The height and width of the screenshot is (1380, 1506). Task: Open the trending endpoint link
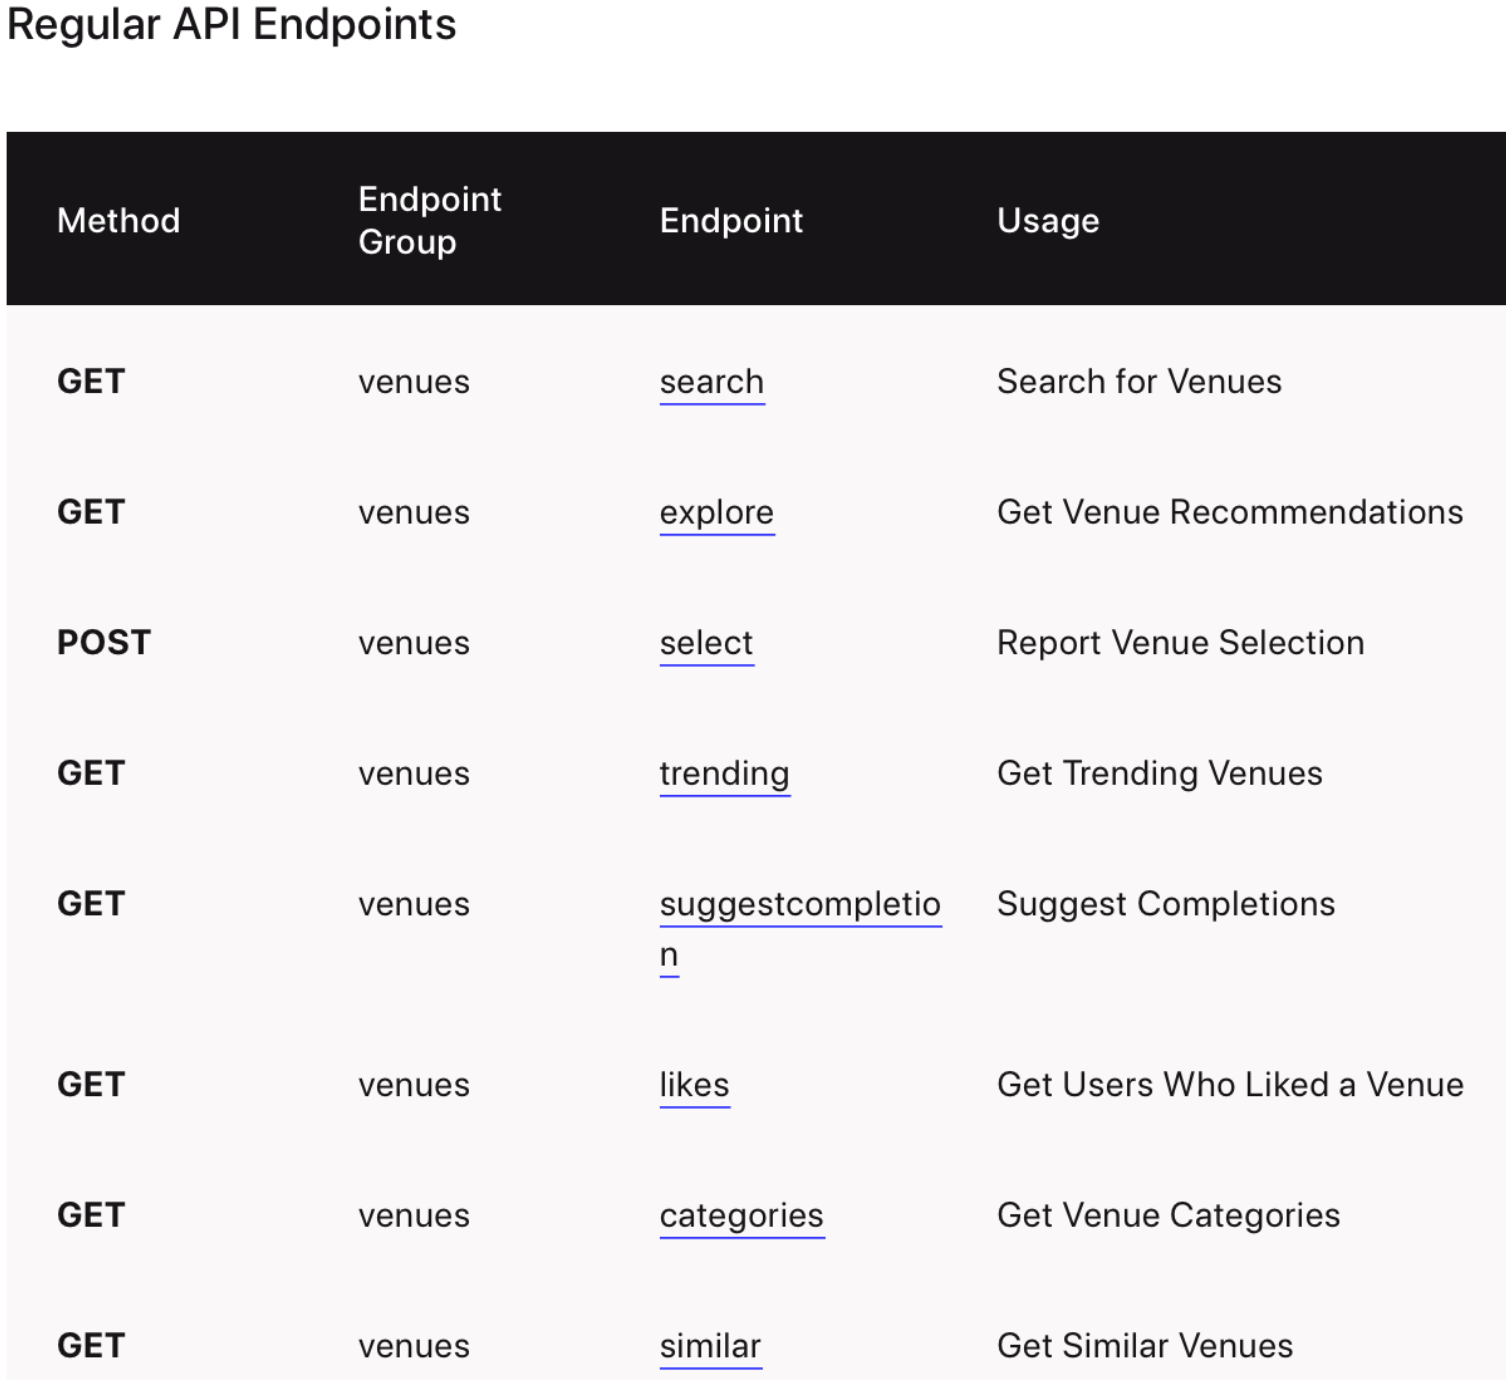click(724, 773)
